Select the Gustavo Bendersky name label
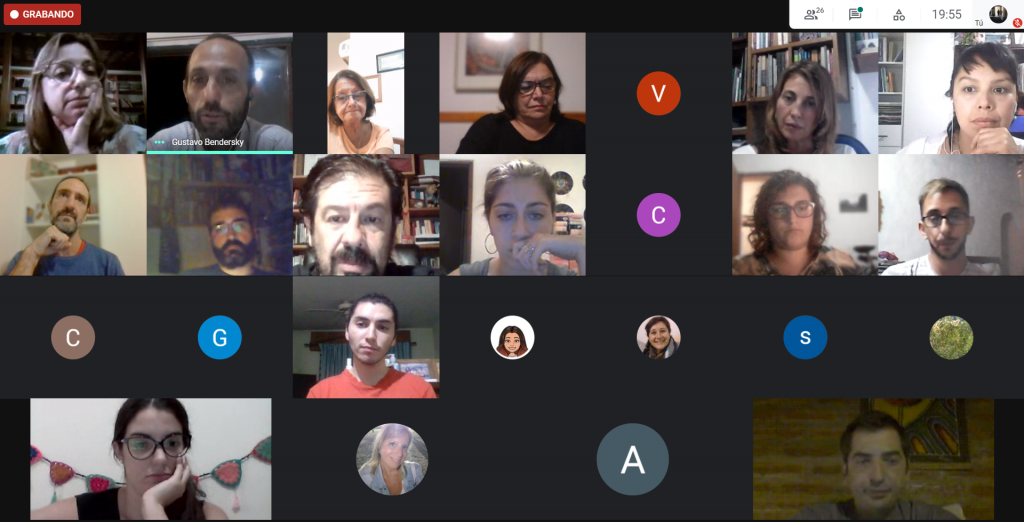The height and width of the screenshot is (522, 1024). (x=208, y=142)
